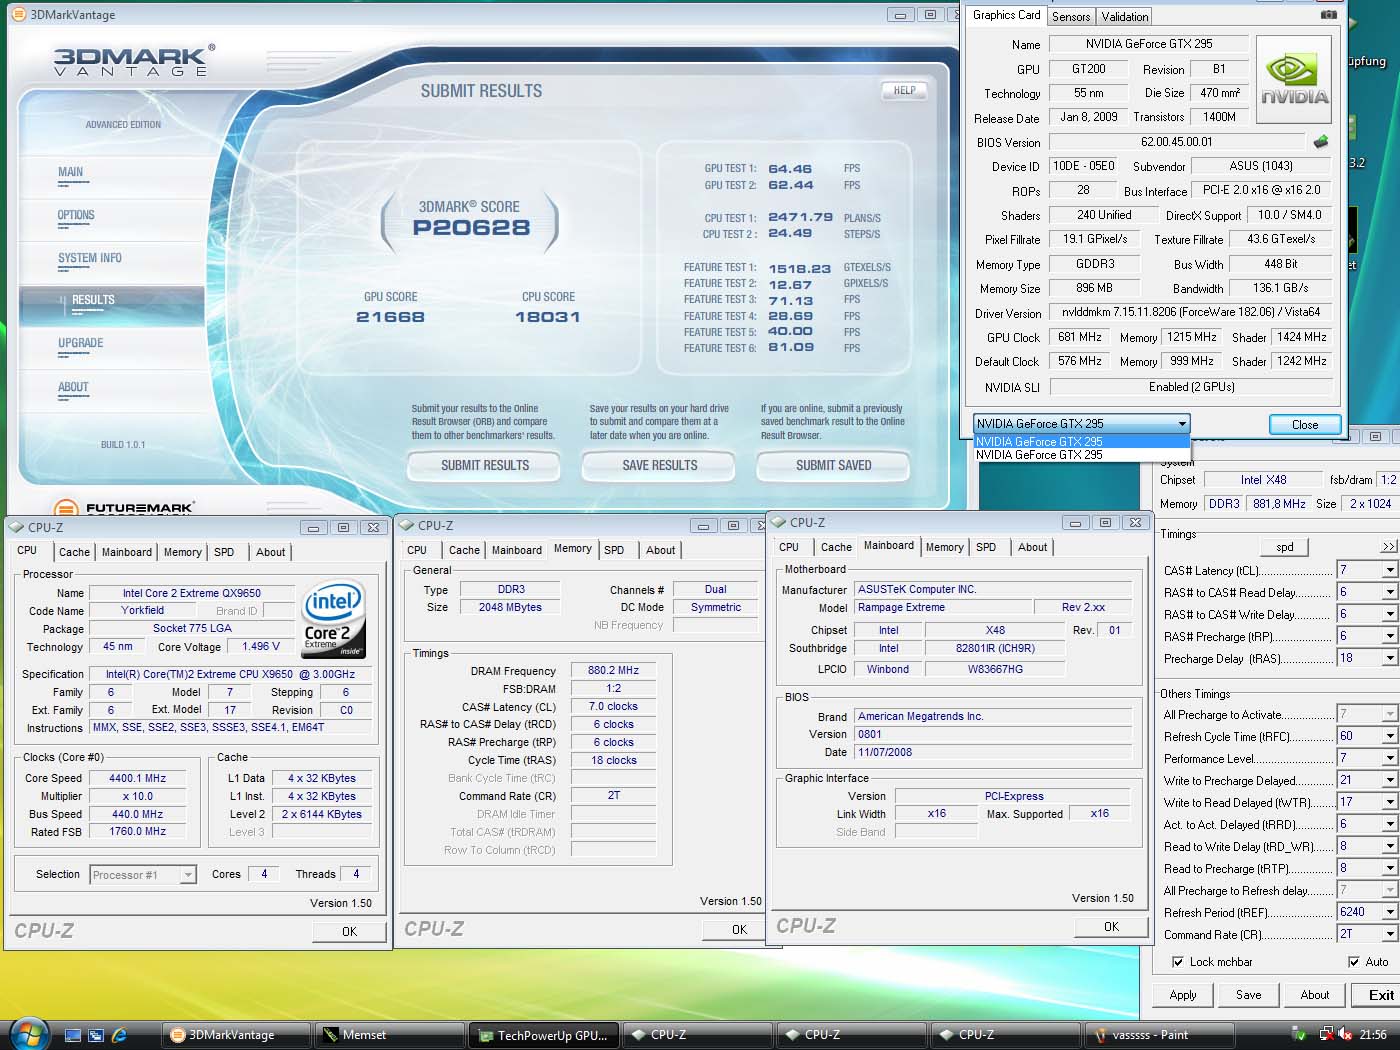The width and height of the screenshot is (1400, 1050).
Task: Switch to vasssss - Paint in taskbar
Action: click(x=1159, y=1035)
